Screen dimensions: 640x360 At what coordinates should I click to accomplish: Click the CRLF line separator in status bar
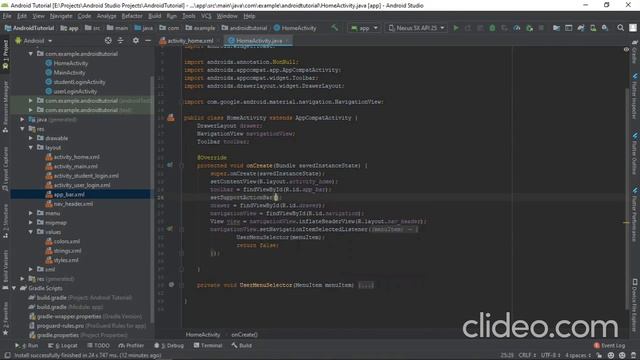[x=527, y=356]
